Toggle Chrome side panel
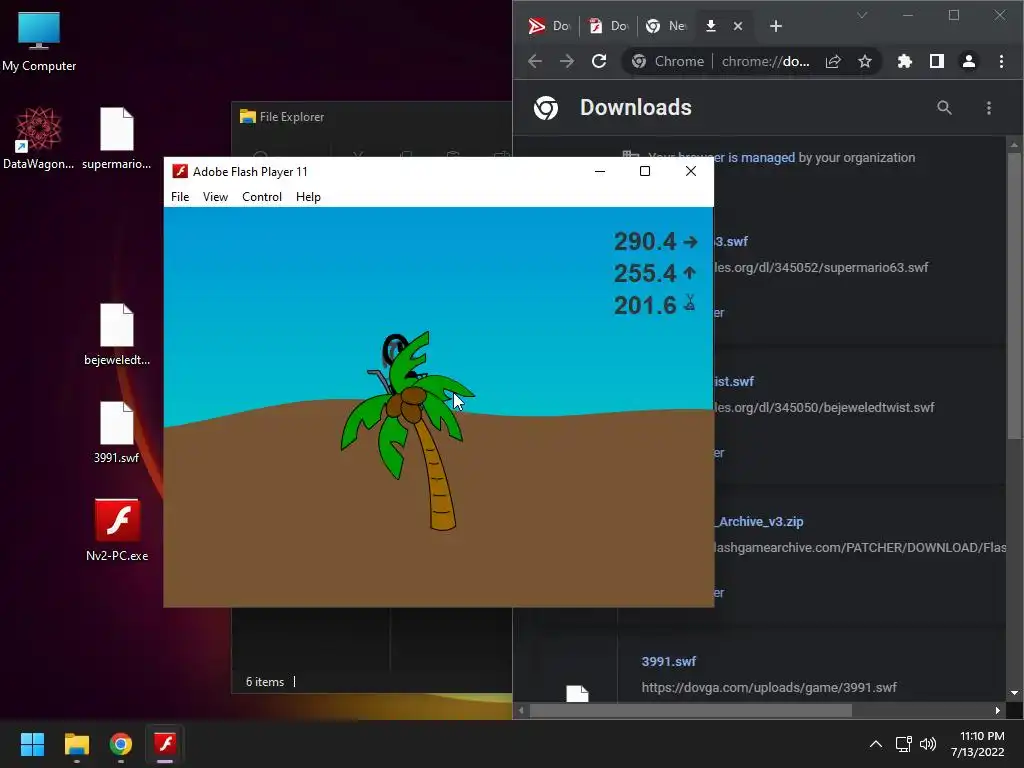This screenshot has height=768, width=1024. (936, 61)
